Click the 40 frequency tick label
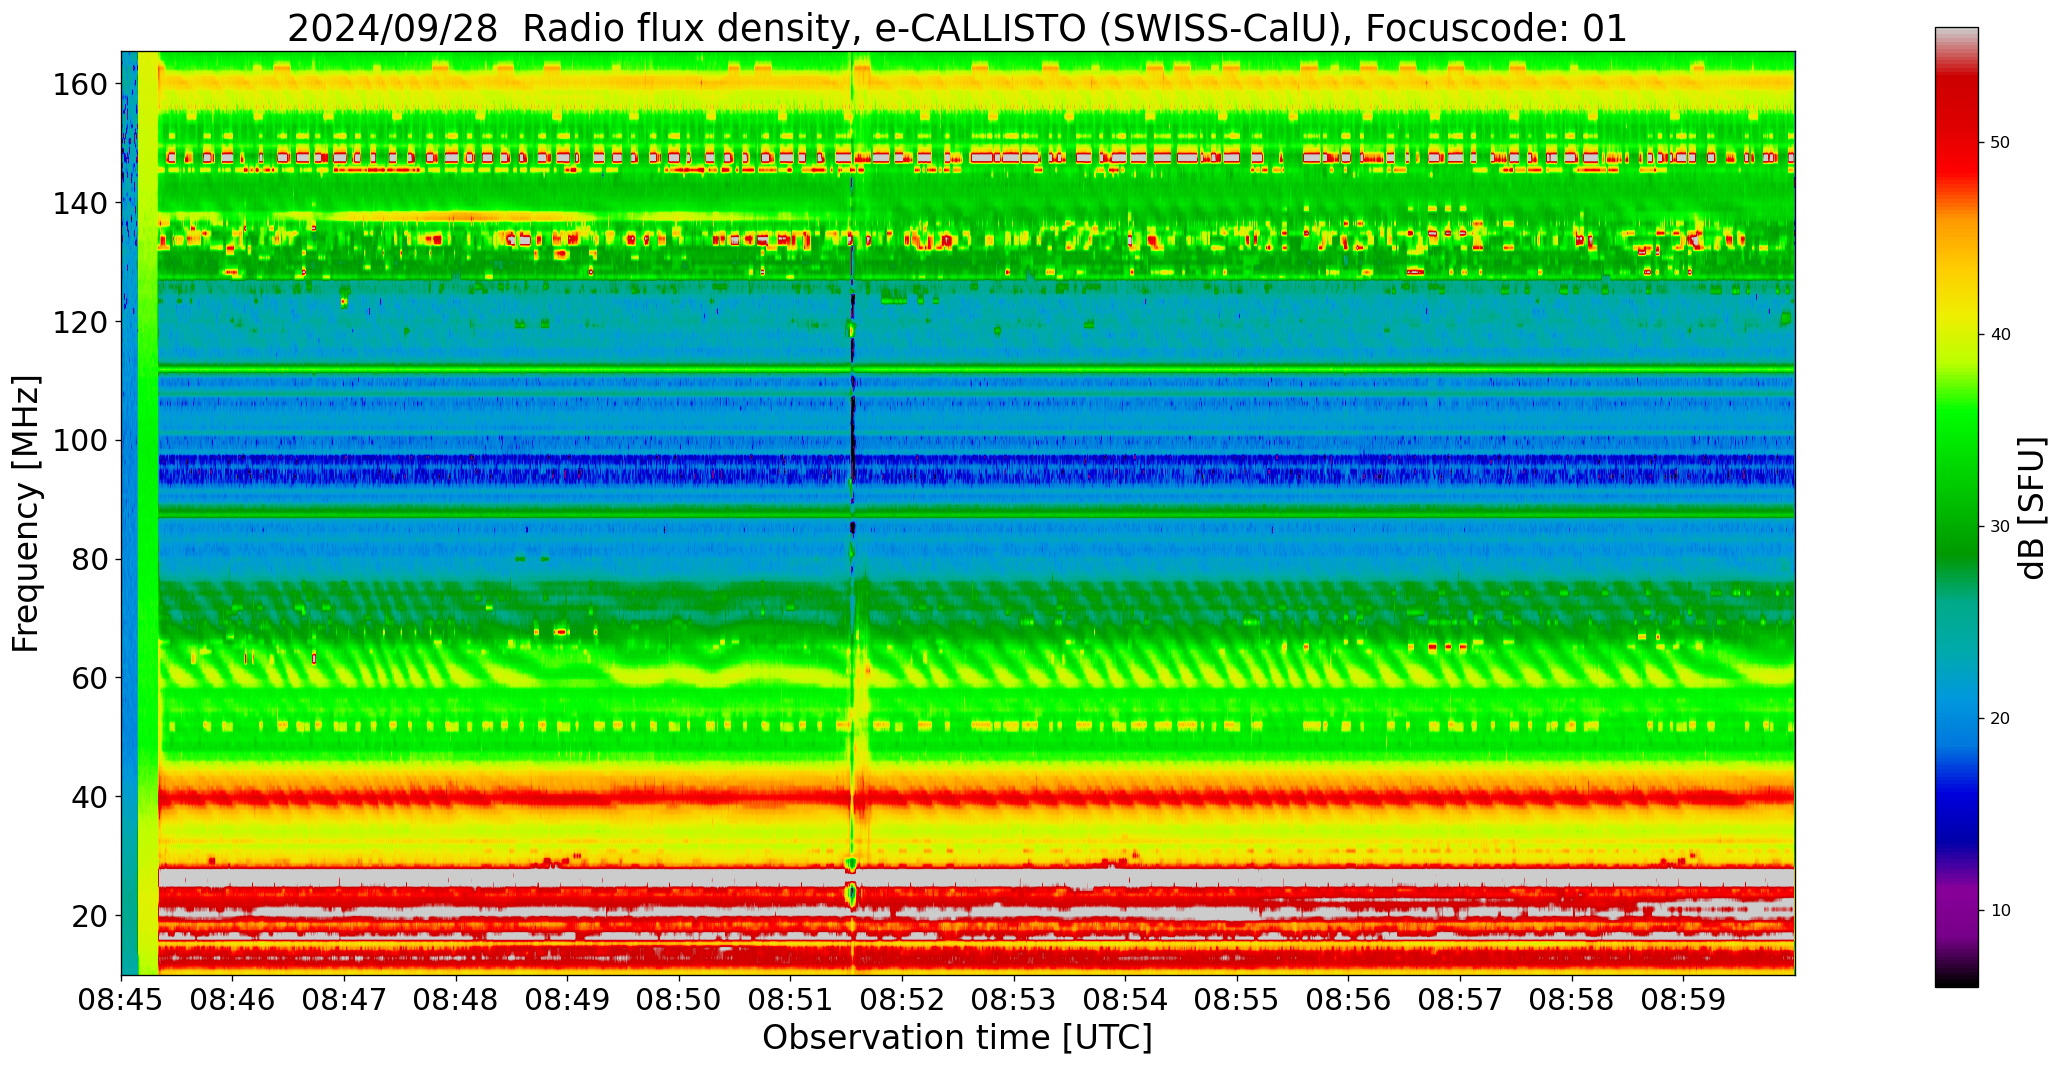The image size is (2062, 1067). point(89,797)
